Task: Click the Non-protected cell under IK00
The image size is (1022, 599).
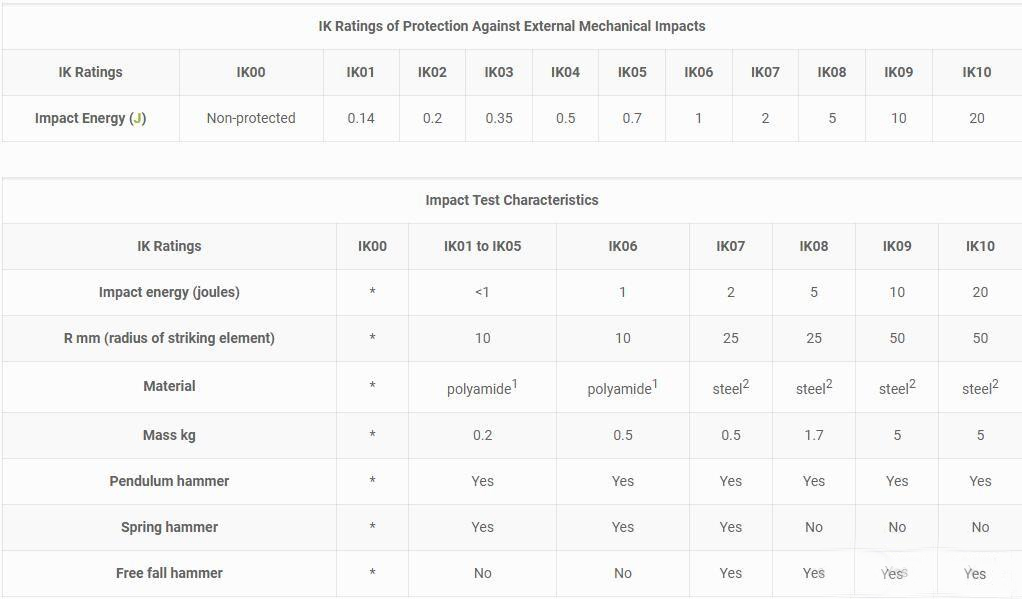Action: click(x=251, y=118)
